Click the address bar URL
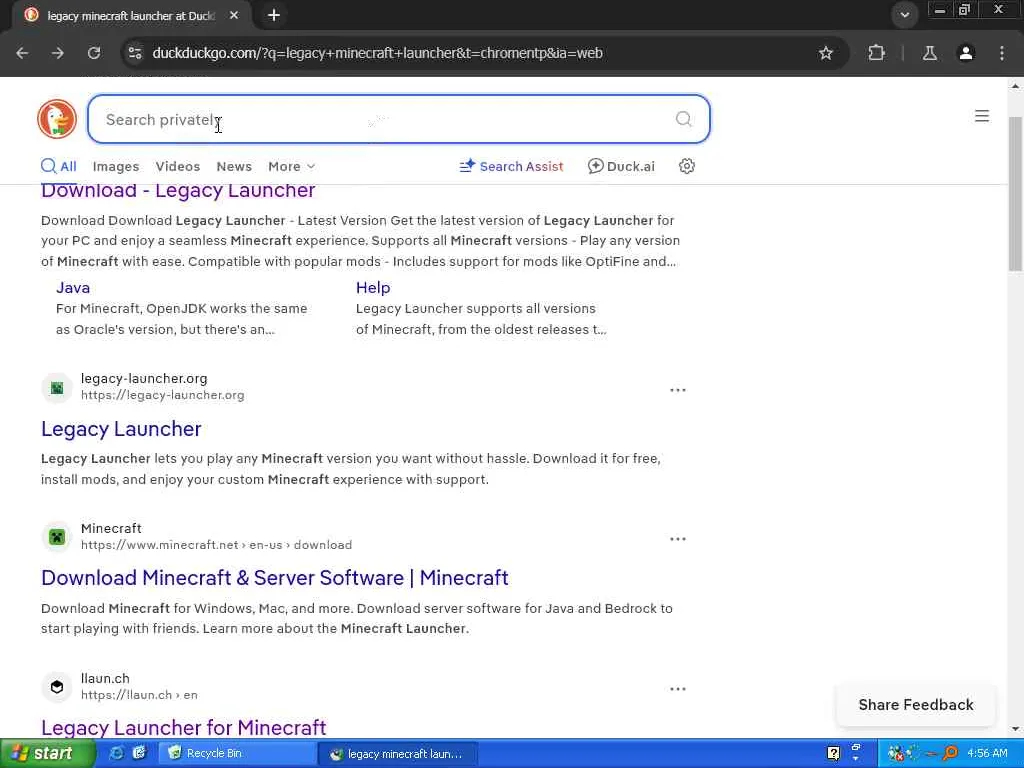Viewport: 1024px width, 768px height. tap(377, 53)
